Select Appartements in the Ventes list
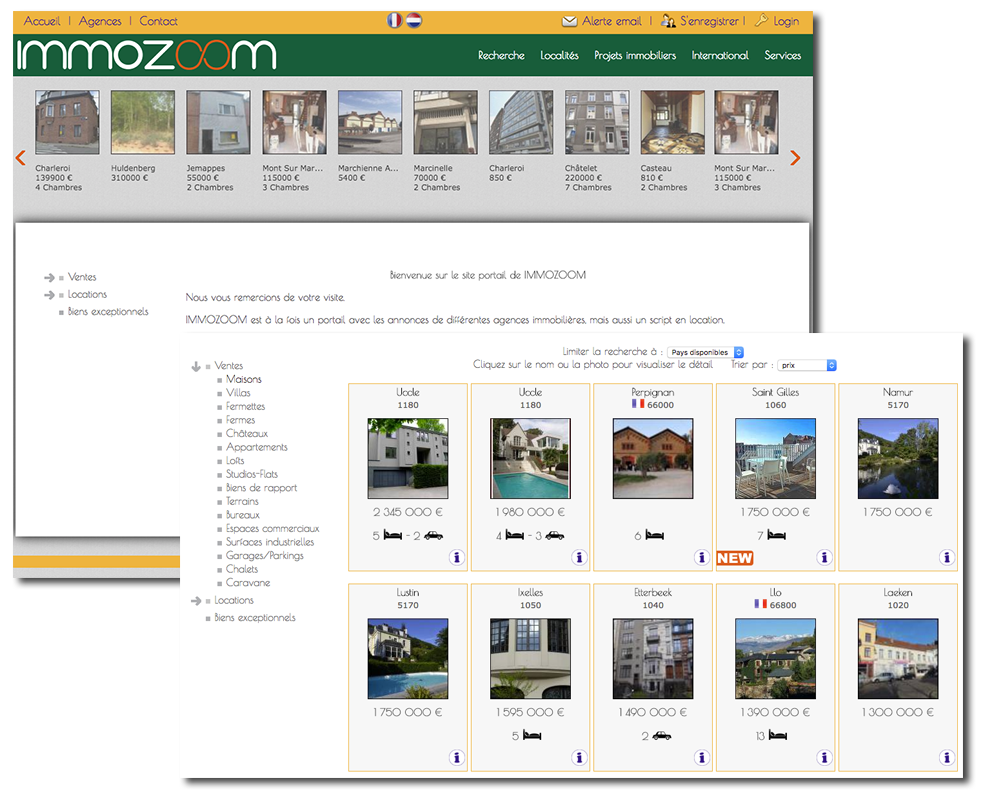 [257, 447]
